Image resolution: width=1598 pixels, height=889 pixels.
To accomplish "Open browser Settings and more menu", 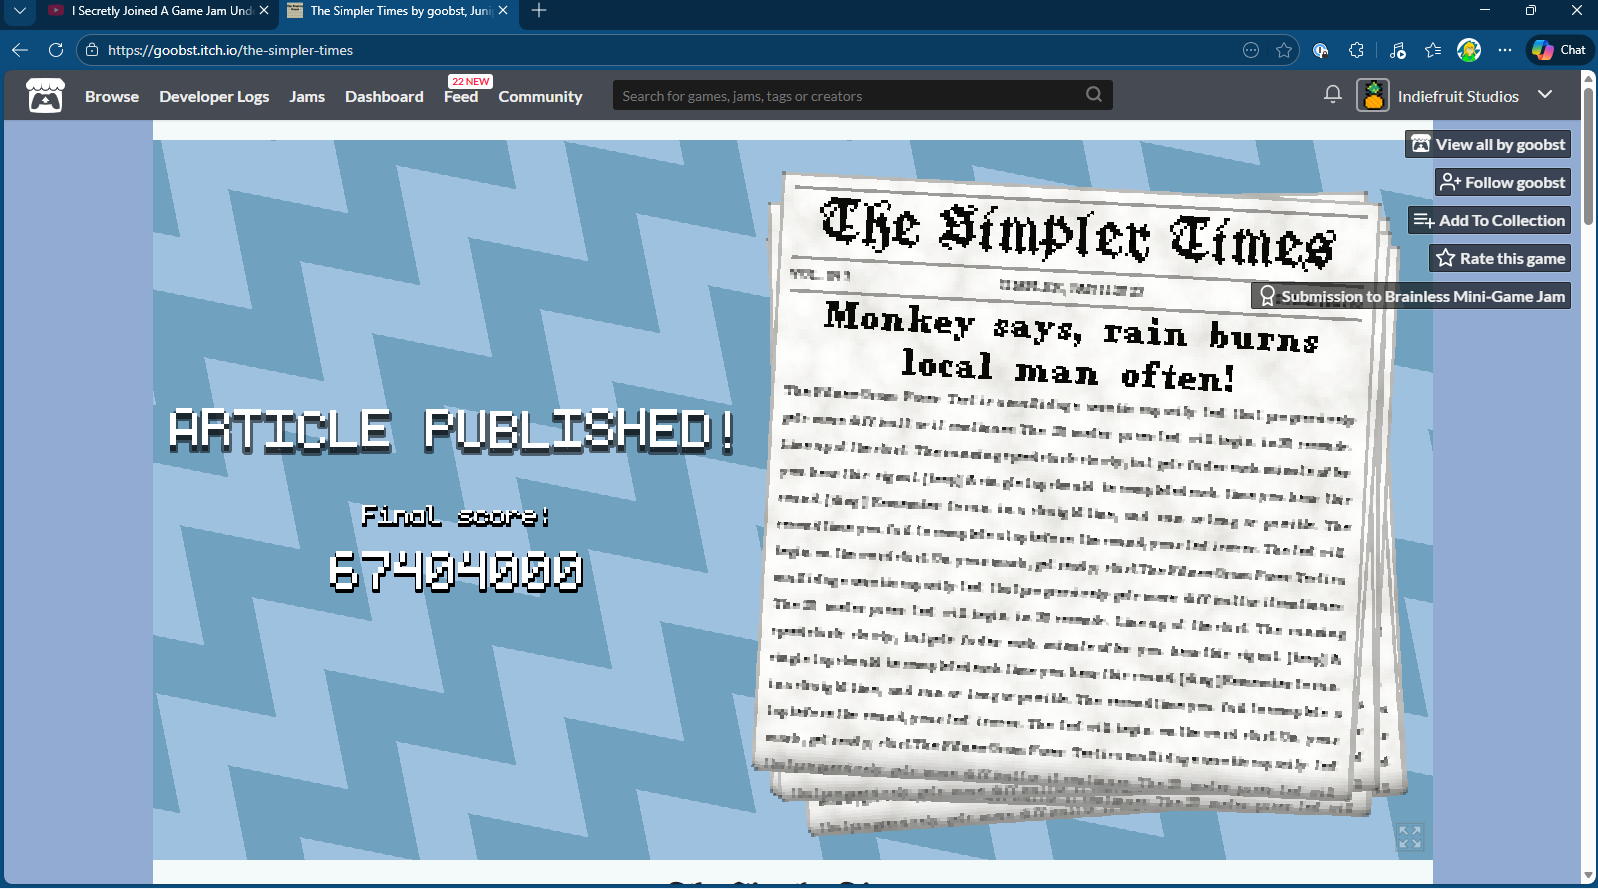I will [1505, 50].
